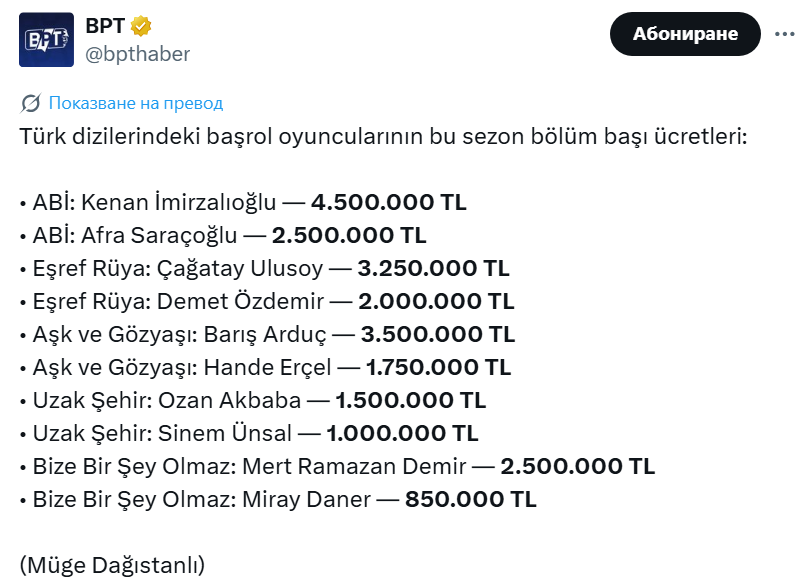Click the Hande Erçel 1.750.000 TL line

coord(265,368)
